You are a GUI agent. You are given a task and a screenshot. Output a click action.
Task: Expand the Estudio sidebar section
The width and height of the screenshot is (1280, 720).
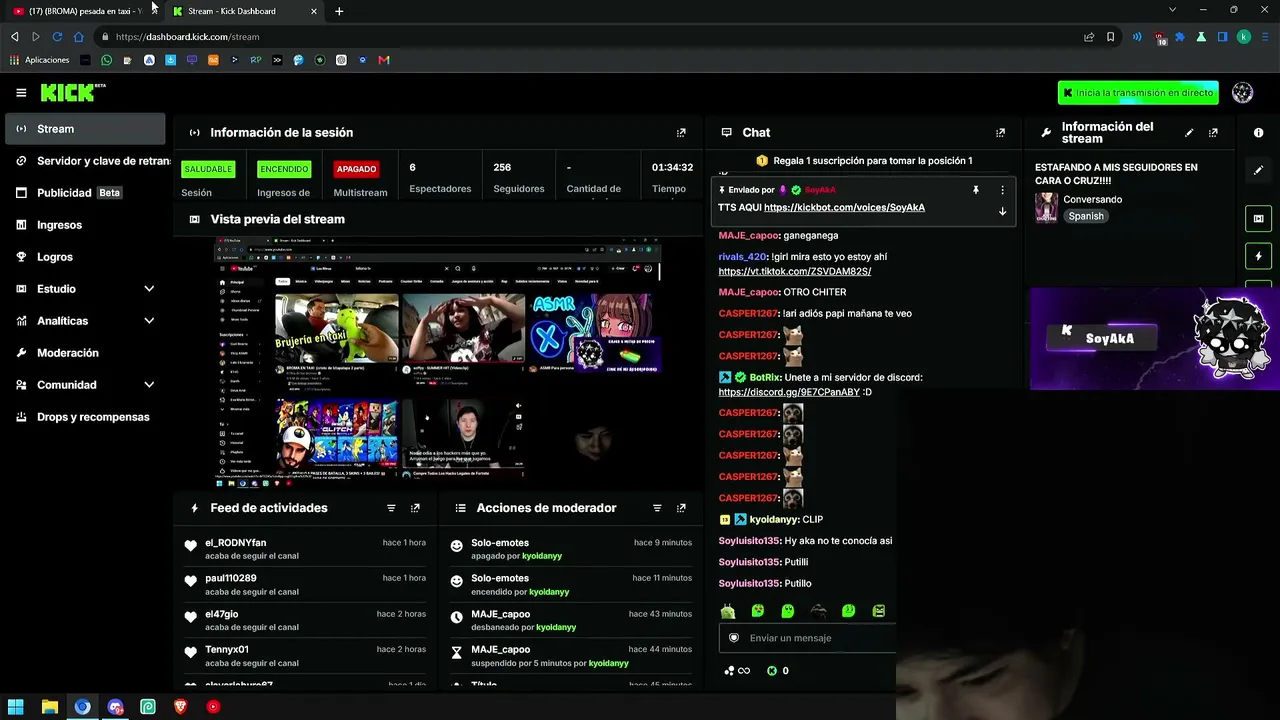pos(149,289)
